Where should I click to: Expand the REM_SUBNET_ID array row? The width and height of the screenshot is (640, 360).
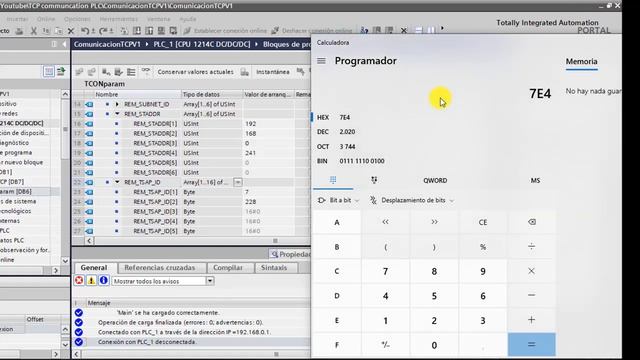tap(117, 104)
